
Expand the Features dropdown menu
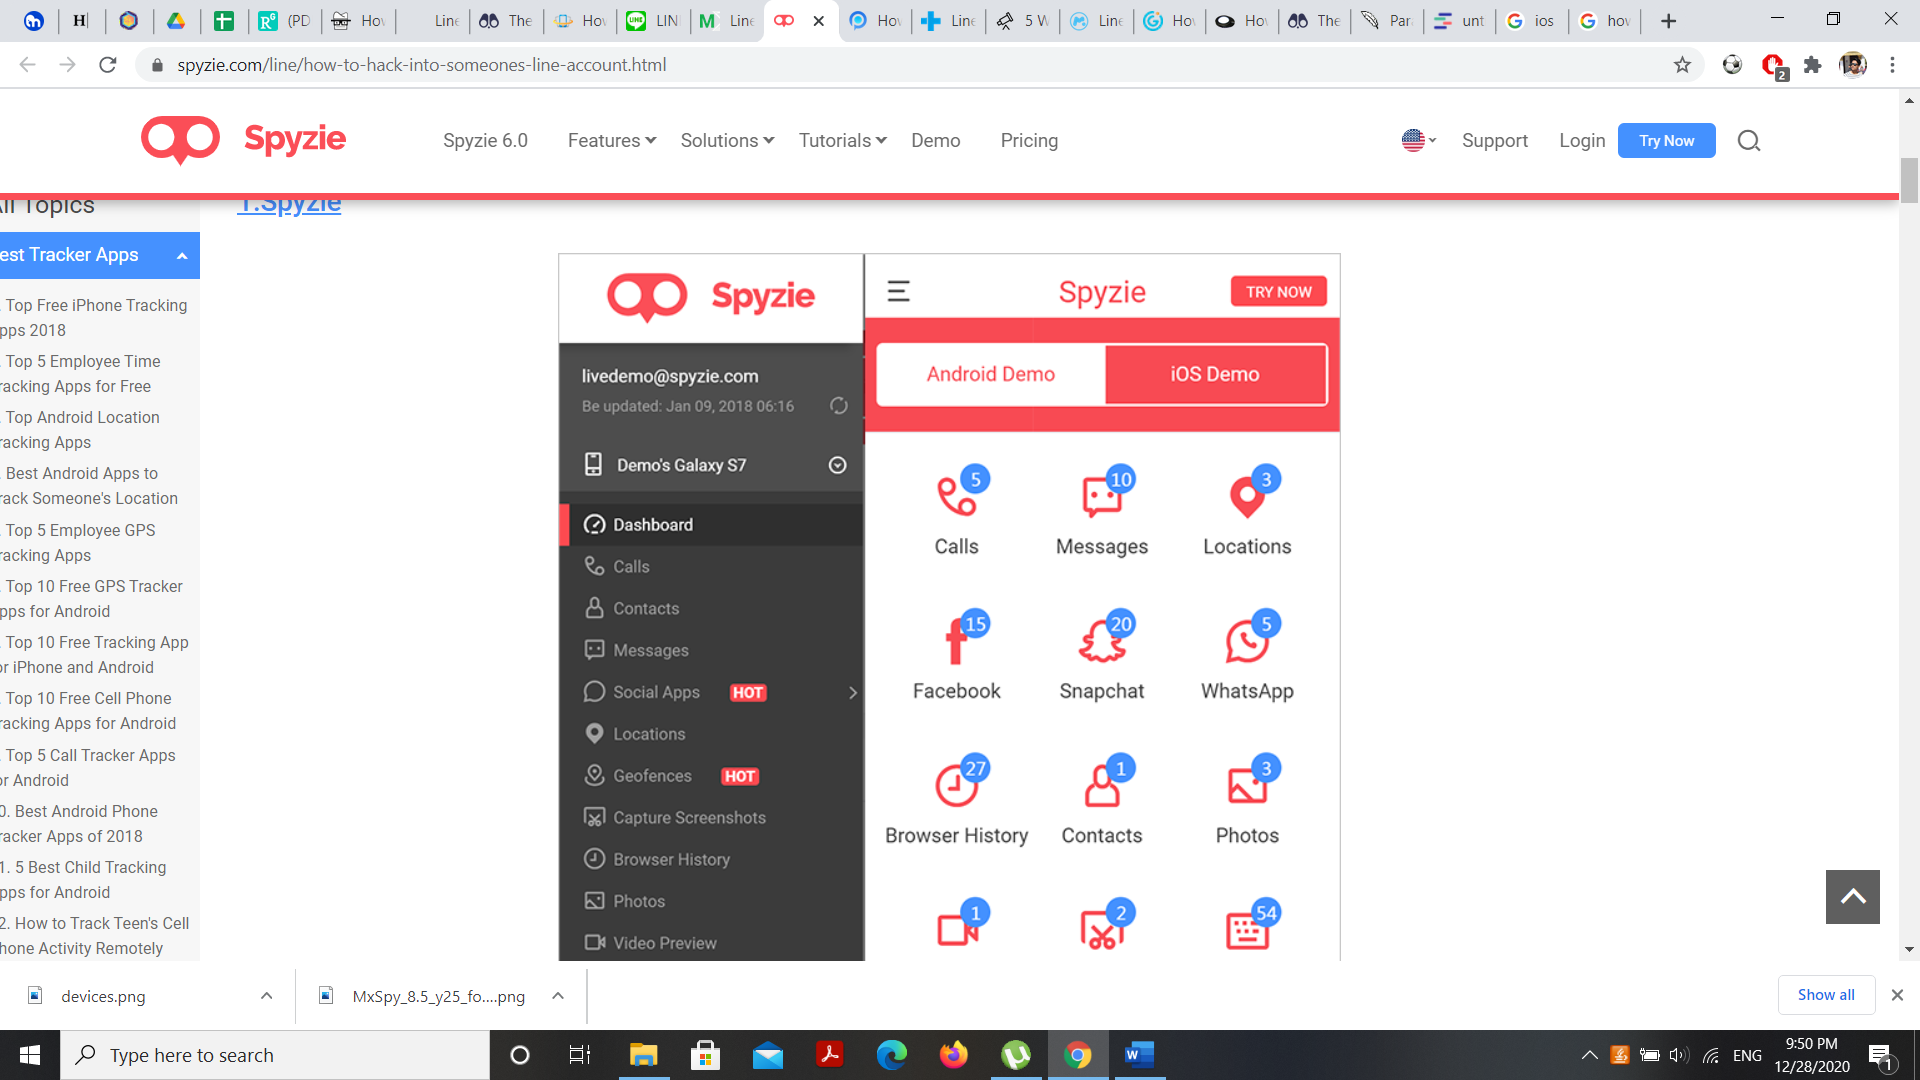pos(612,140)
